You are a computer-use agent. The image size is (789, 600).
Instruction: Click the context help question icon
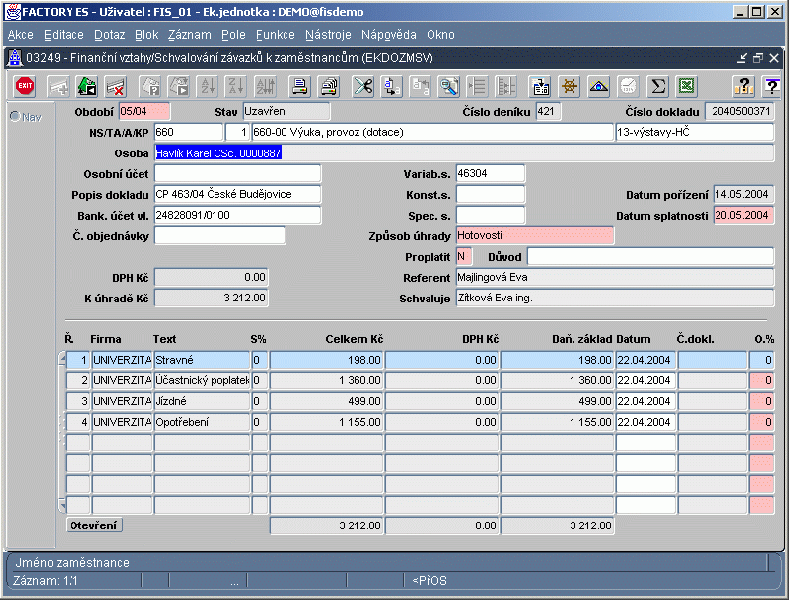tap(771, 86)
